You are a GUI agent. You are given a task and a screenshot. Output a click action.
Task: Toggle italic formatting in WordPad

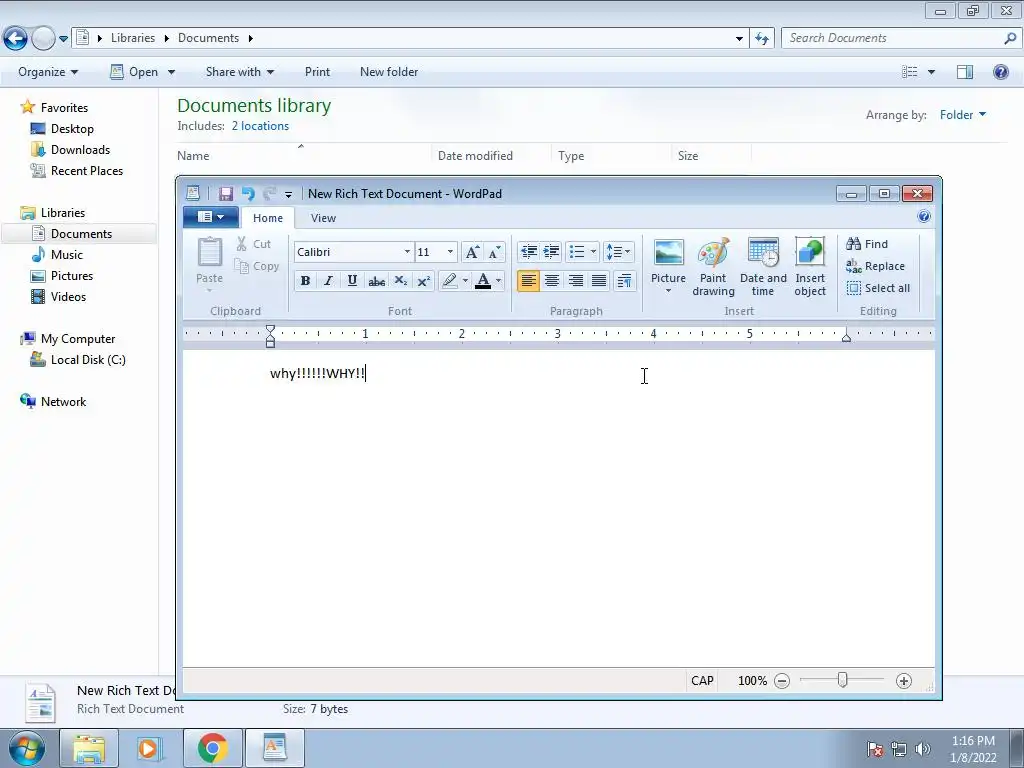[x=328, y=281]
